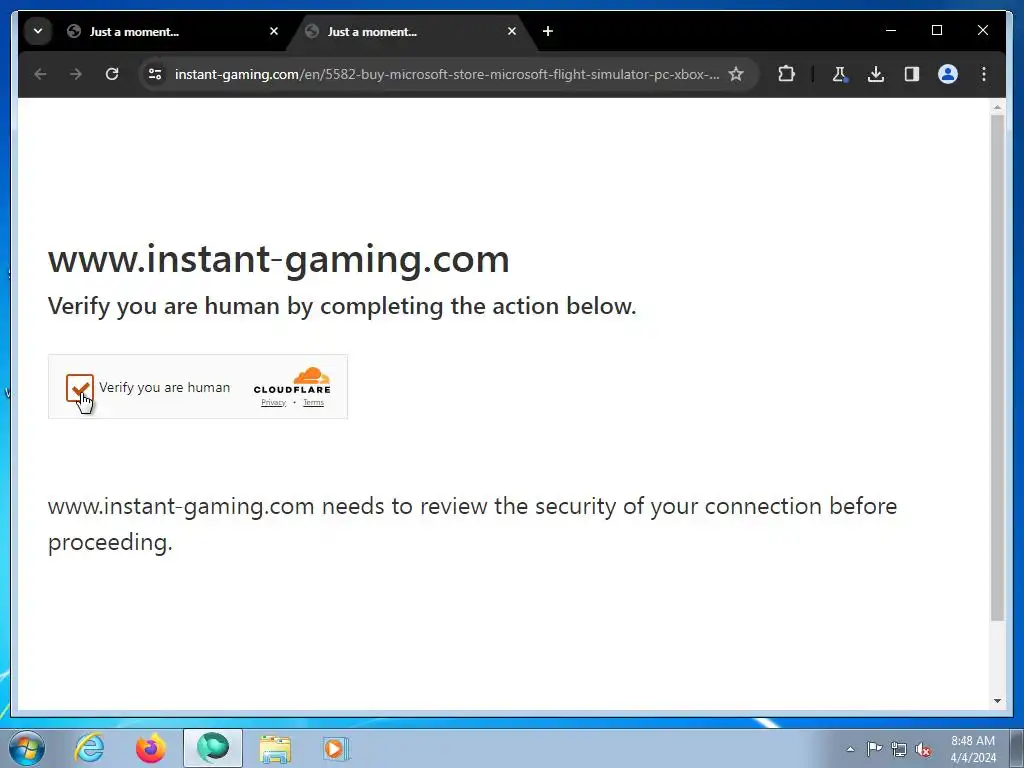Bookmark this page with the star

(x=736, y=74)
